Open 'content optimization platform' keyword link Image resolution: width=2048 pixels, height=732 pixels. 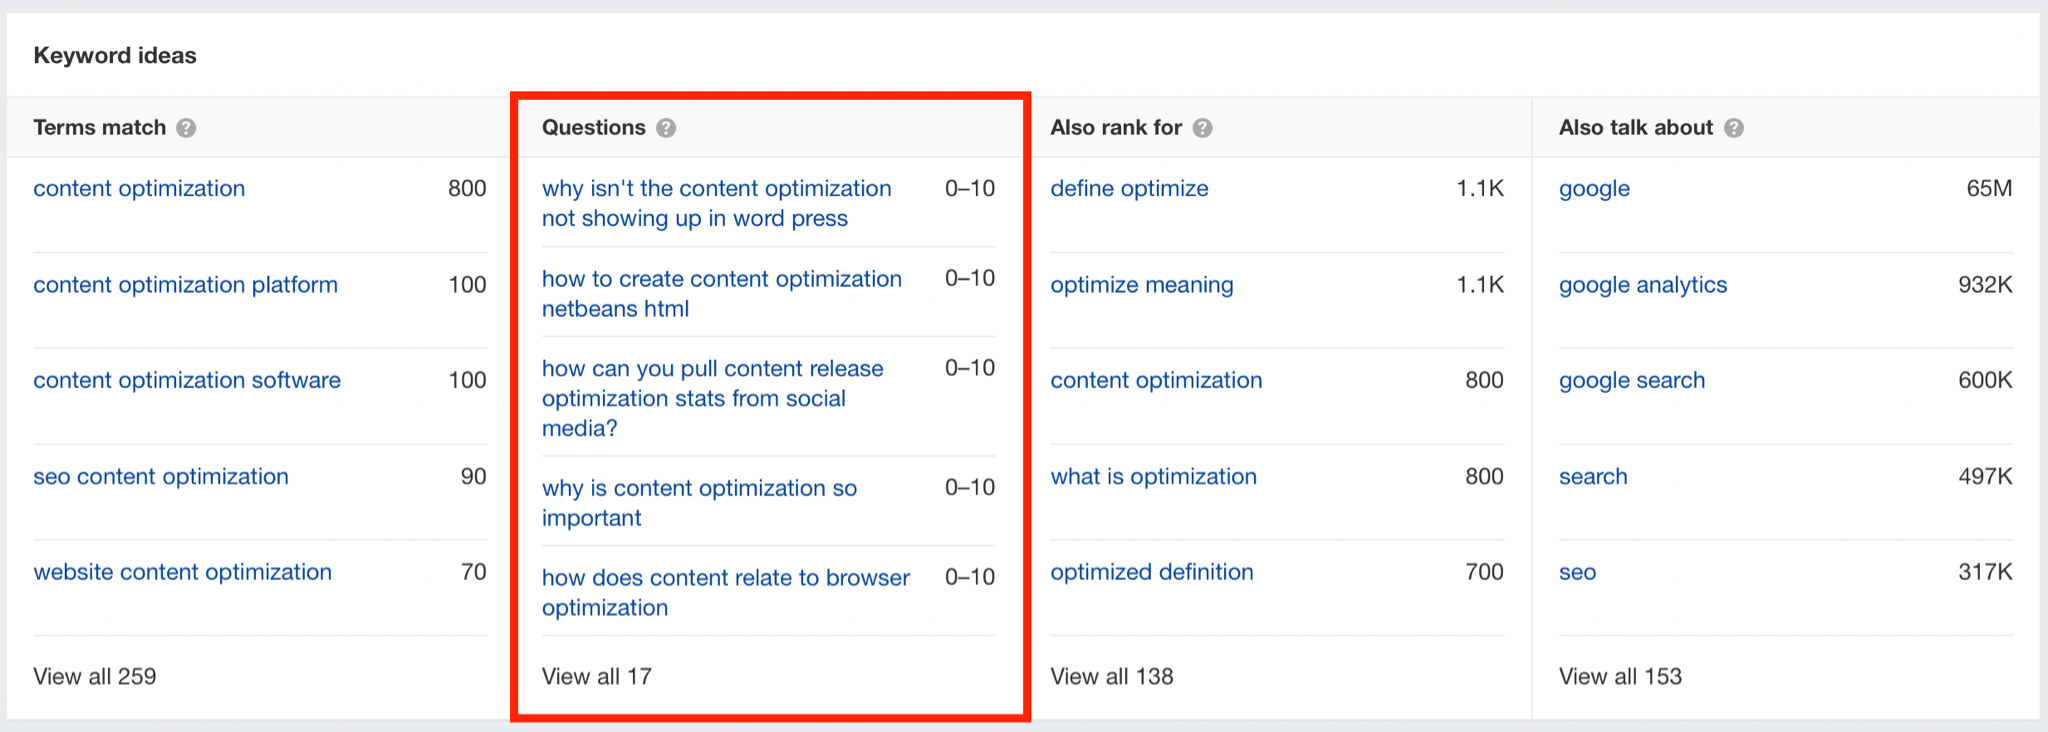point(185,285)
